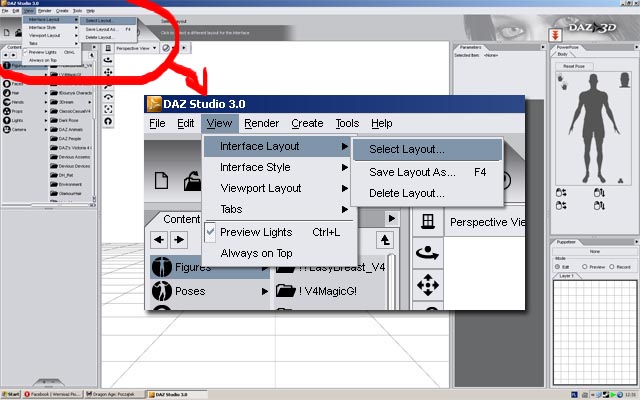Open the Puppeteer panel options arrow
The width and height of the screenshot is (640, 400).
[636, 242]
